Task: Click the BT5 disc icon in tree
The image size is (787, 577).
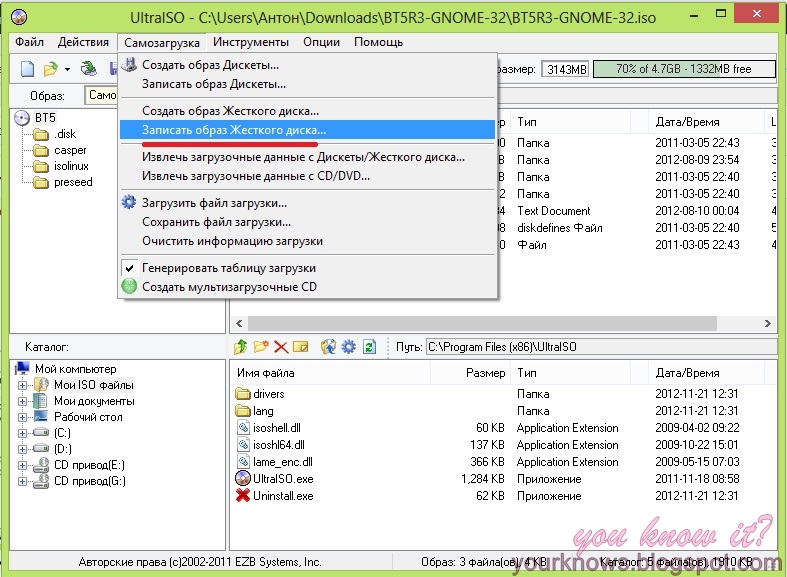Action: [22, 118]
